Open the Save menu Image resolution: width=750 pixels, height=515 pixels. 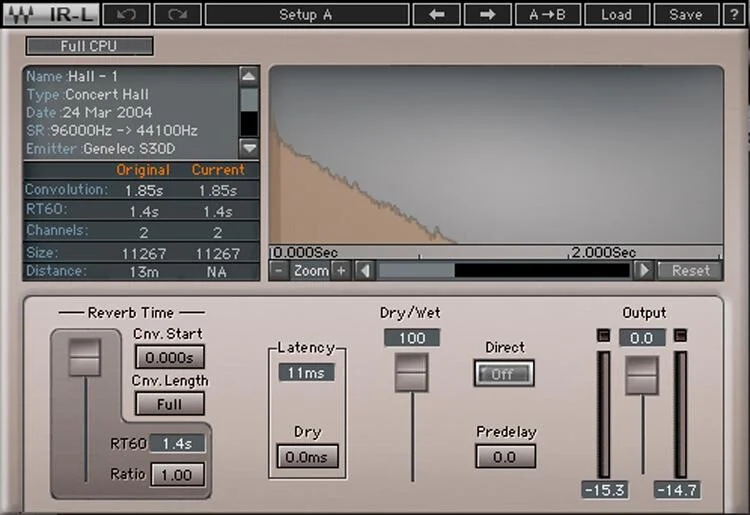pos(686,14)
